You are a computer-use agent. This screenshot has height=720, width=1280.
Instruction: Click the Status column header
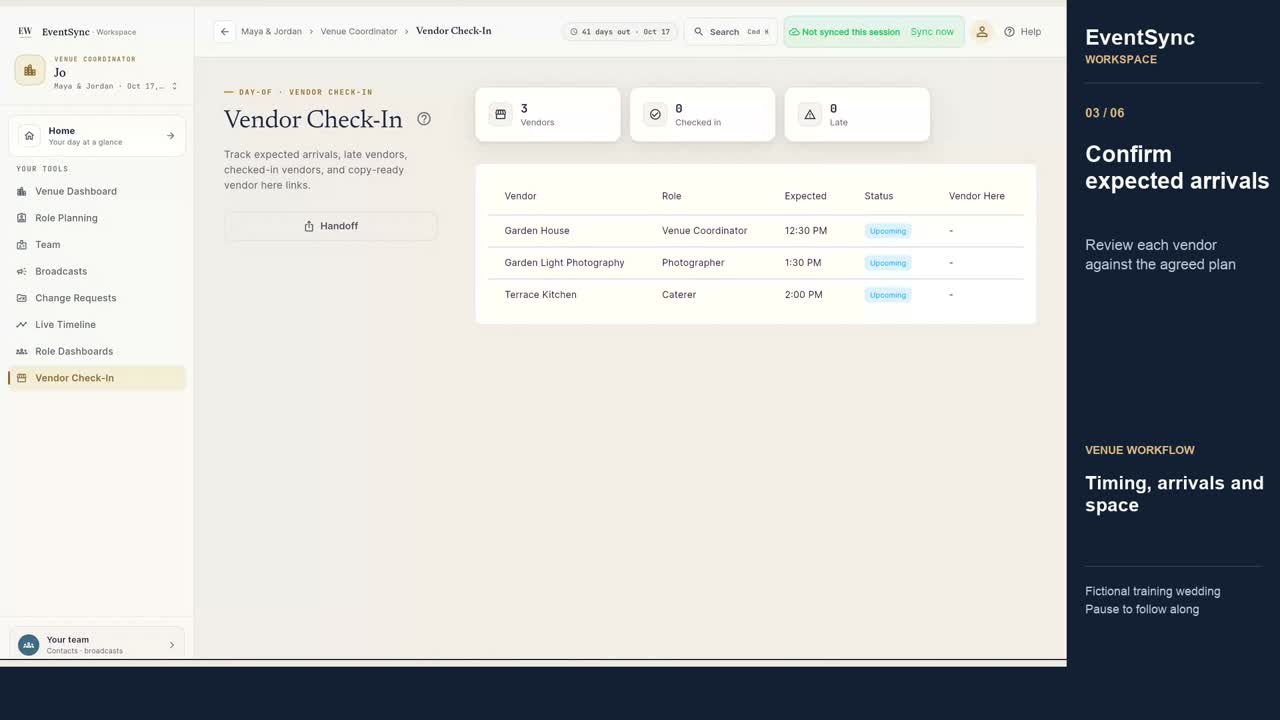point(879,196)
